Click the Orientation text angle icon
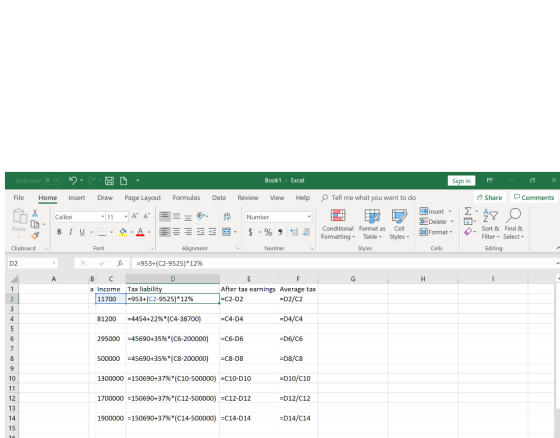This screenshot has width=560, height=438. coord(201,216)
